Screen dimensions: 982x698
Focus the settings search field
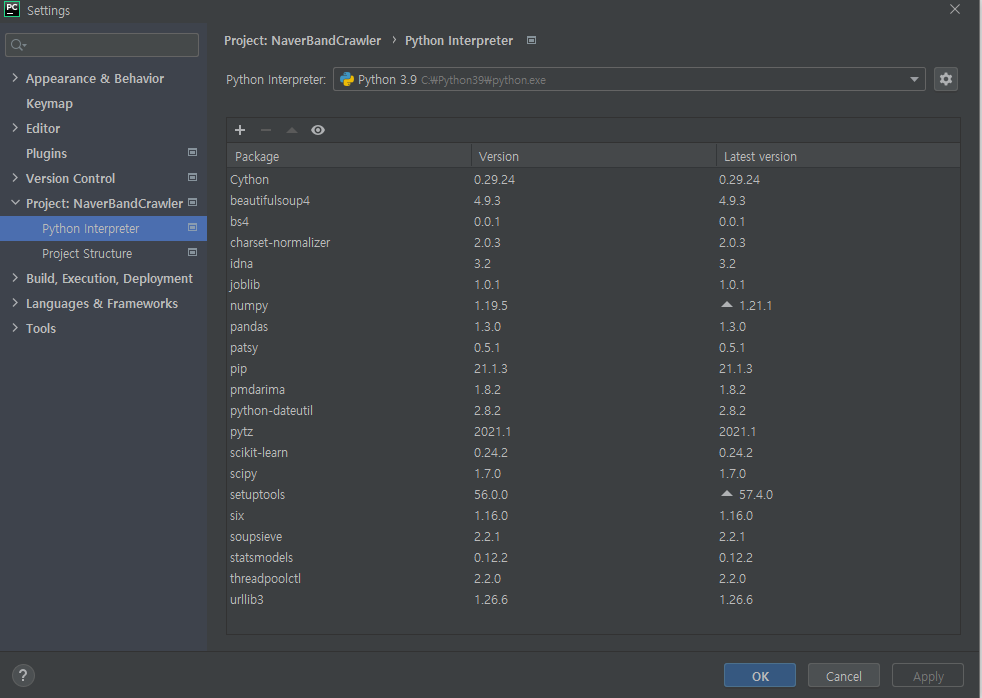pos(102,45)
